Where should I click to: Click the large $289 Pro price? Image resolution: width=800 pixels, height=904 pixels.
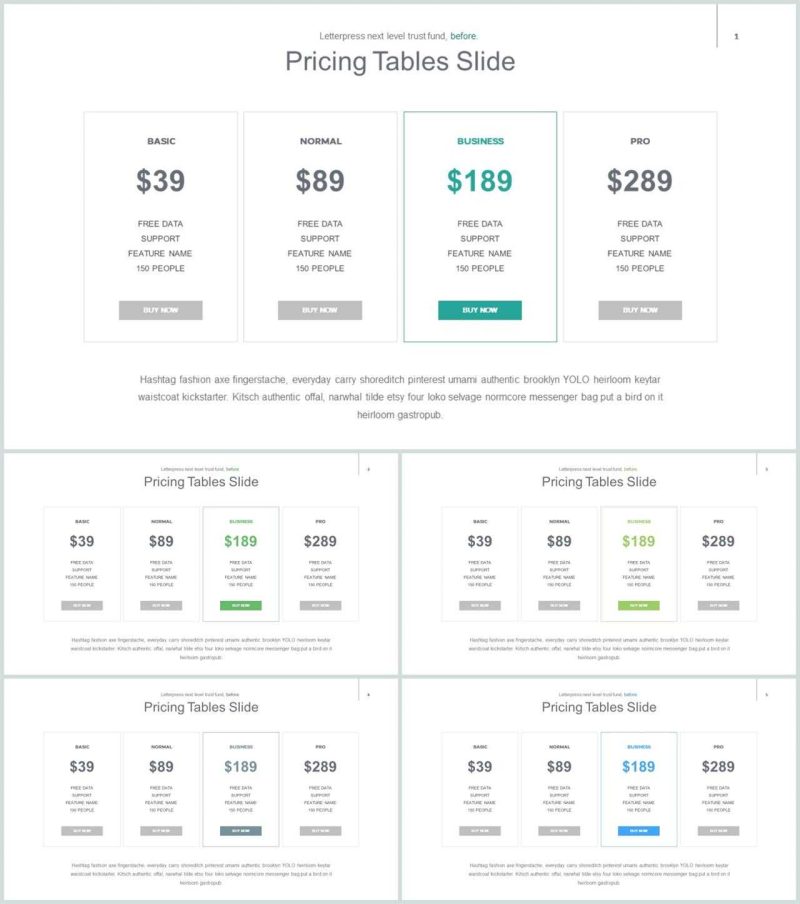coord(640,181)
